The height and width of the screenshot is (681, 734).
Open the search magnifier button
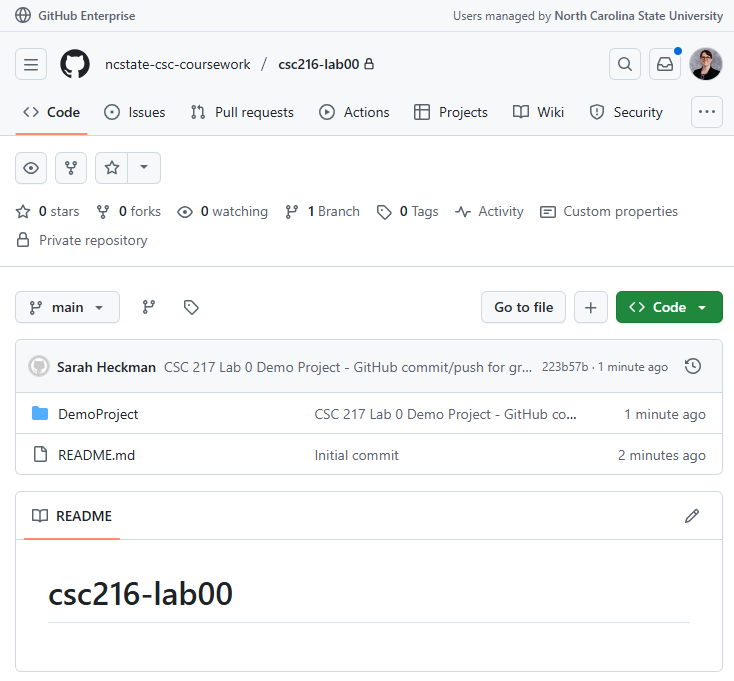click(x=624, y=64)
